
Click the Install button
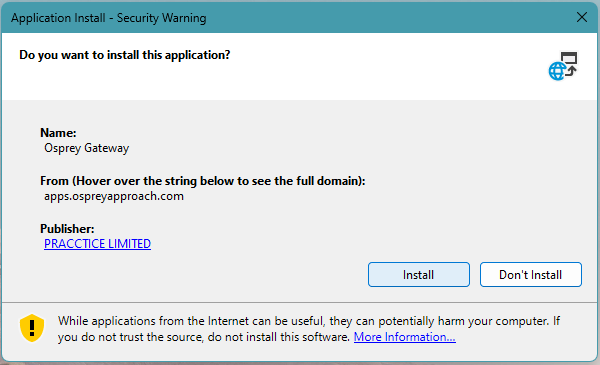(x=419, y=274)
